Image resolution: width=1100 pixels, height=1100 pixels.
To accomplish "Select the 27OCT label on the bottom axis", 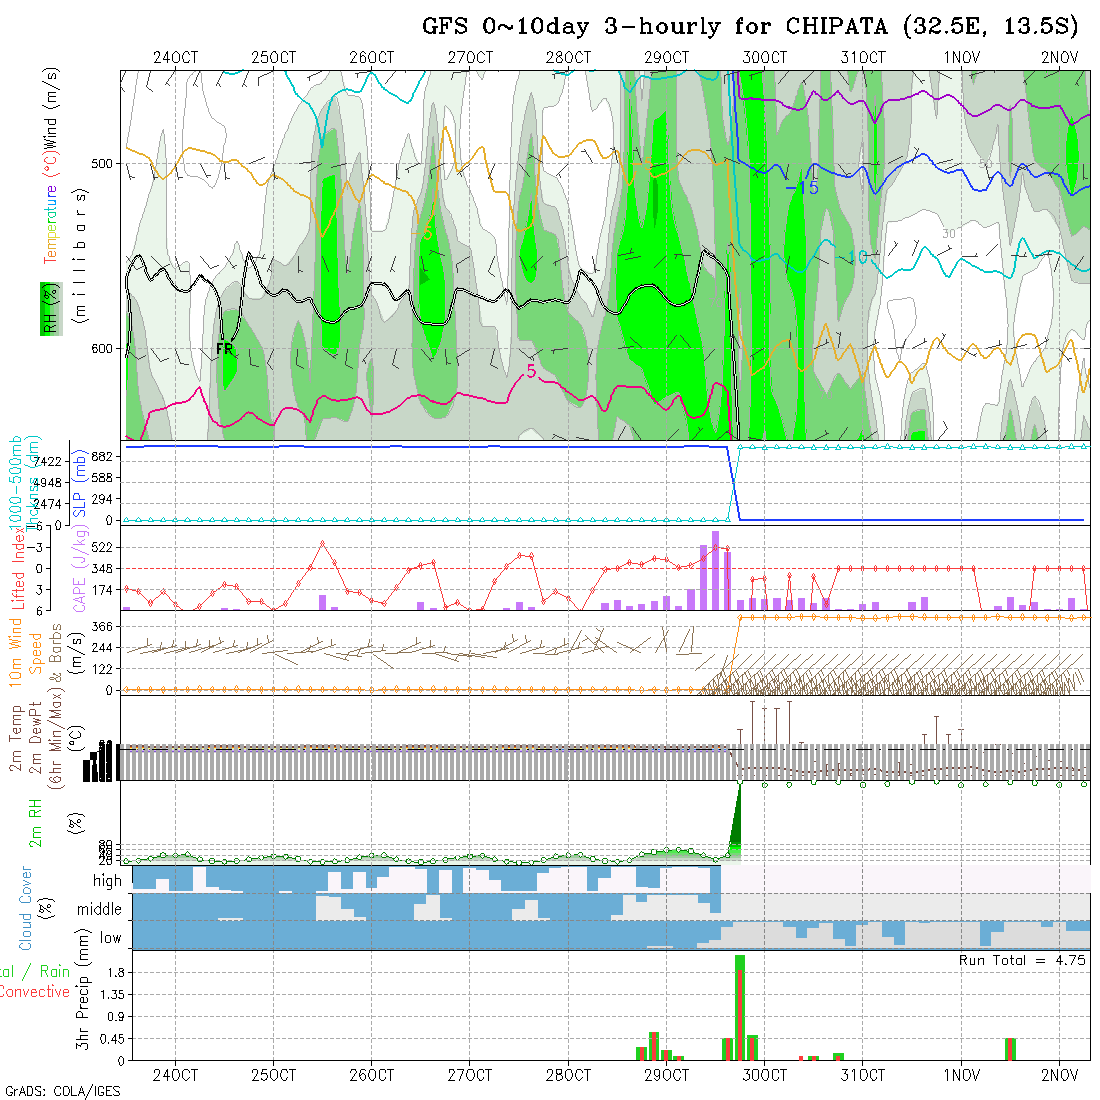I will [x=469, y=1076].
